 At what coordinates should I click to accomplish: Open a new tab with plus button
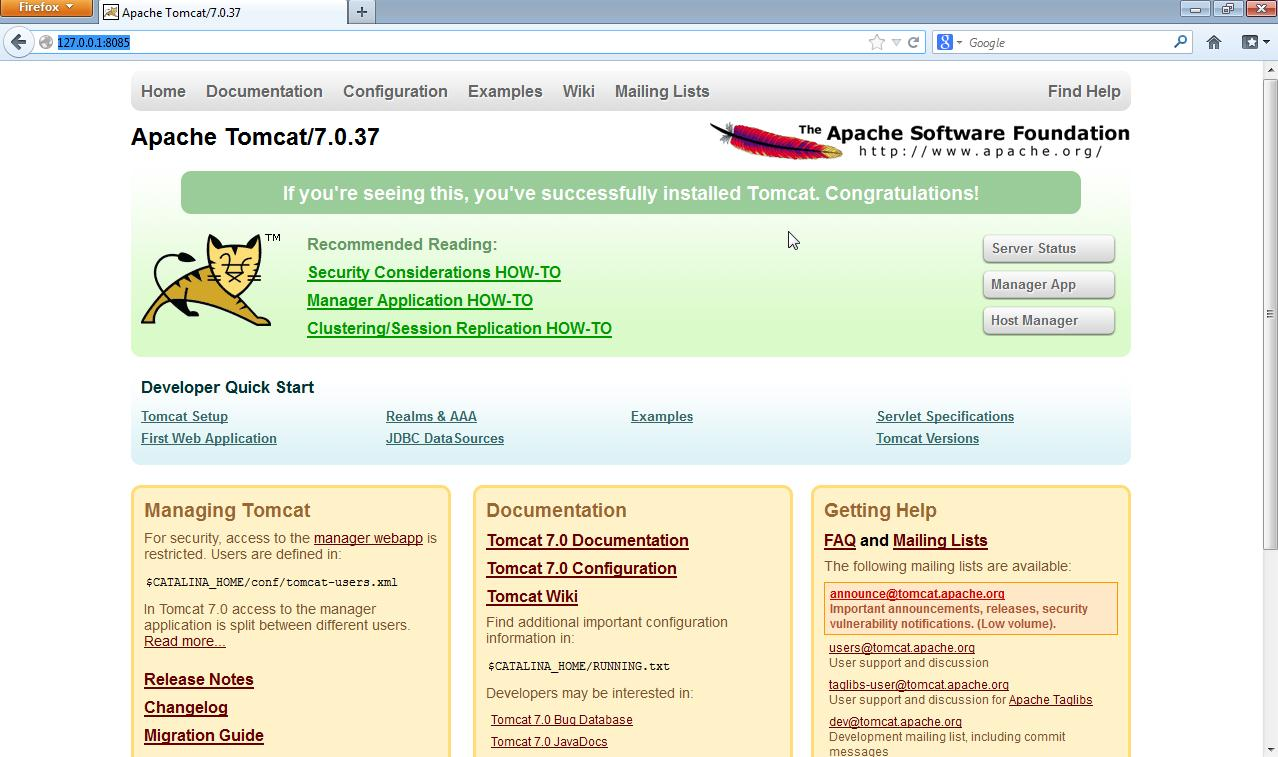361,12
